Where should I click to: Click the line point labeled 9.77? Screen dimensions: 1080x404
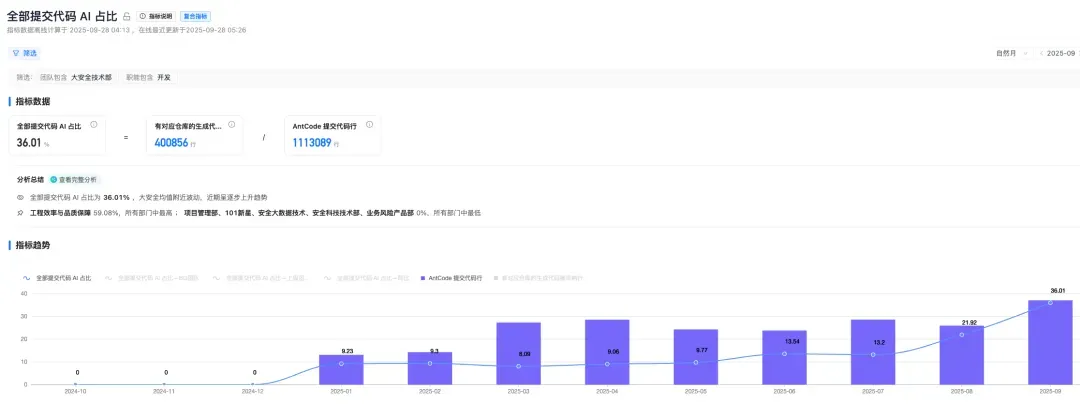click(696, 362)
